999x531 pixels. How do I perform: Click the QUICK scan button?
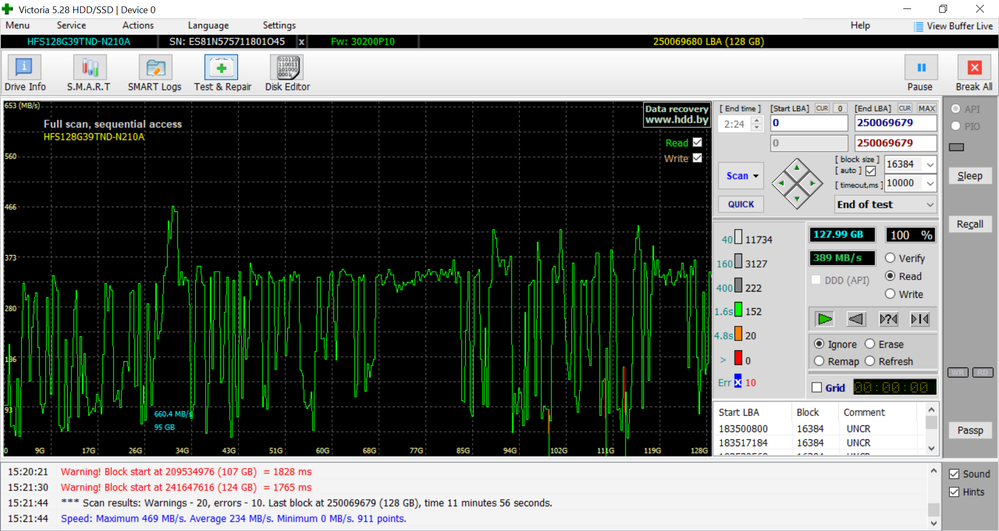point(741,204)
